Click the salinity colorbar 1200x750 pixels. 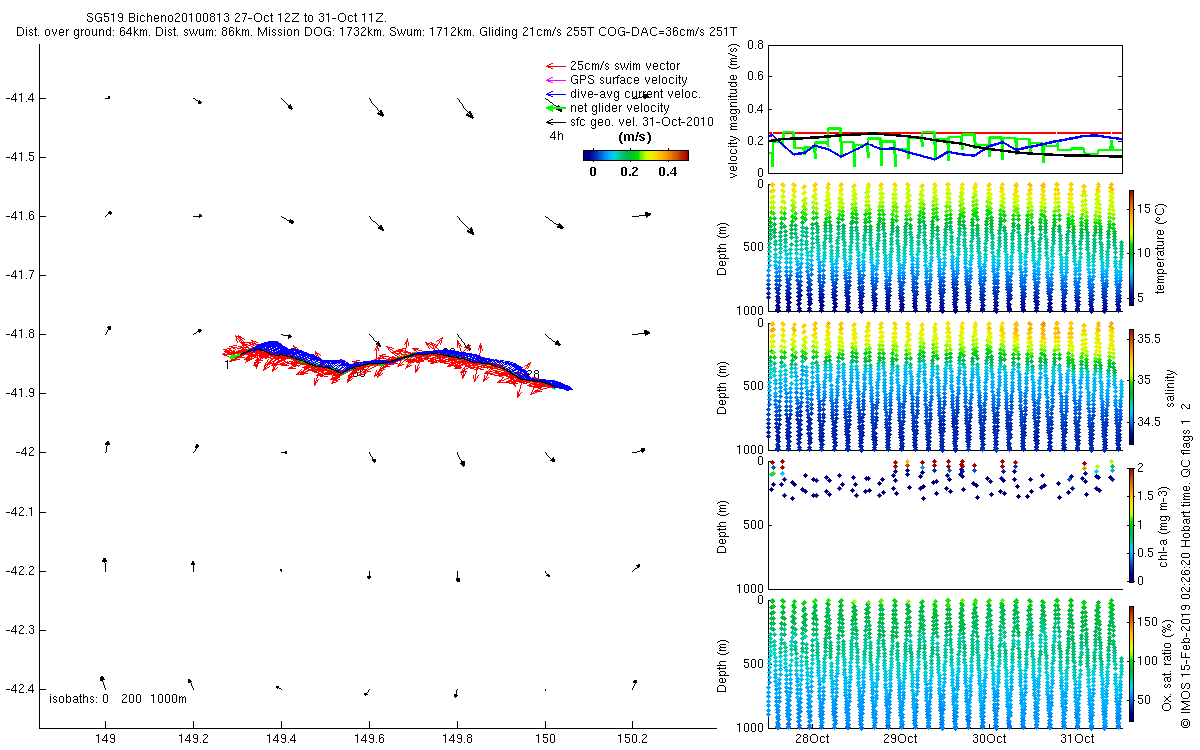pos(1132,385)
